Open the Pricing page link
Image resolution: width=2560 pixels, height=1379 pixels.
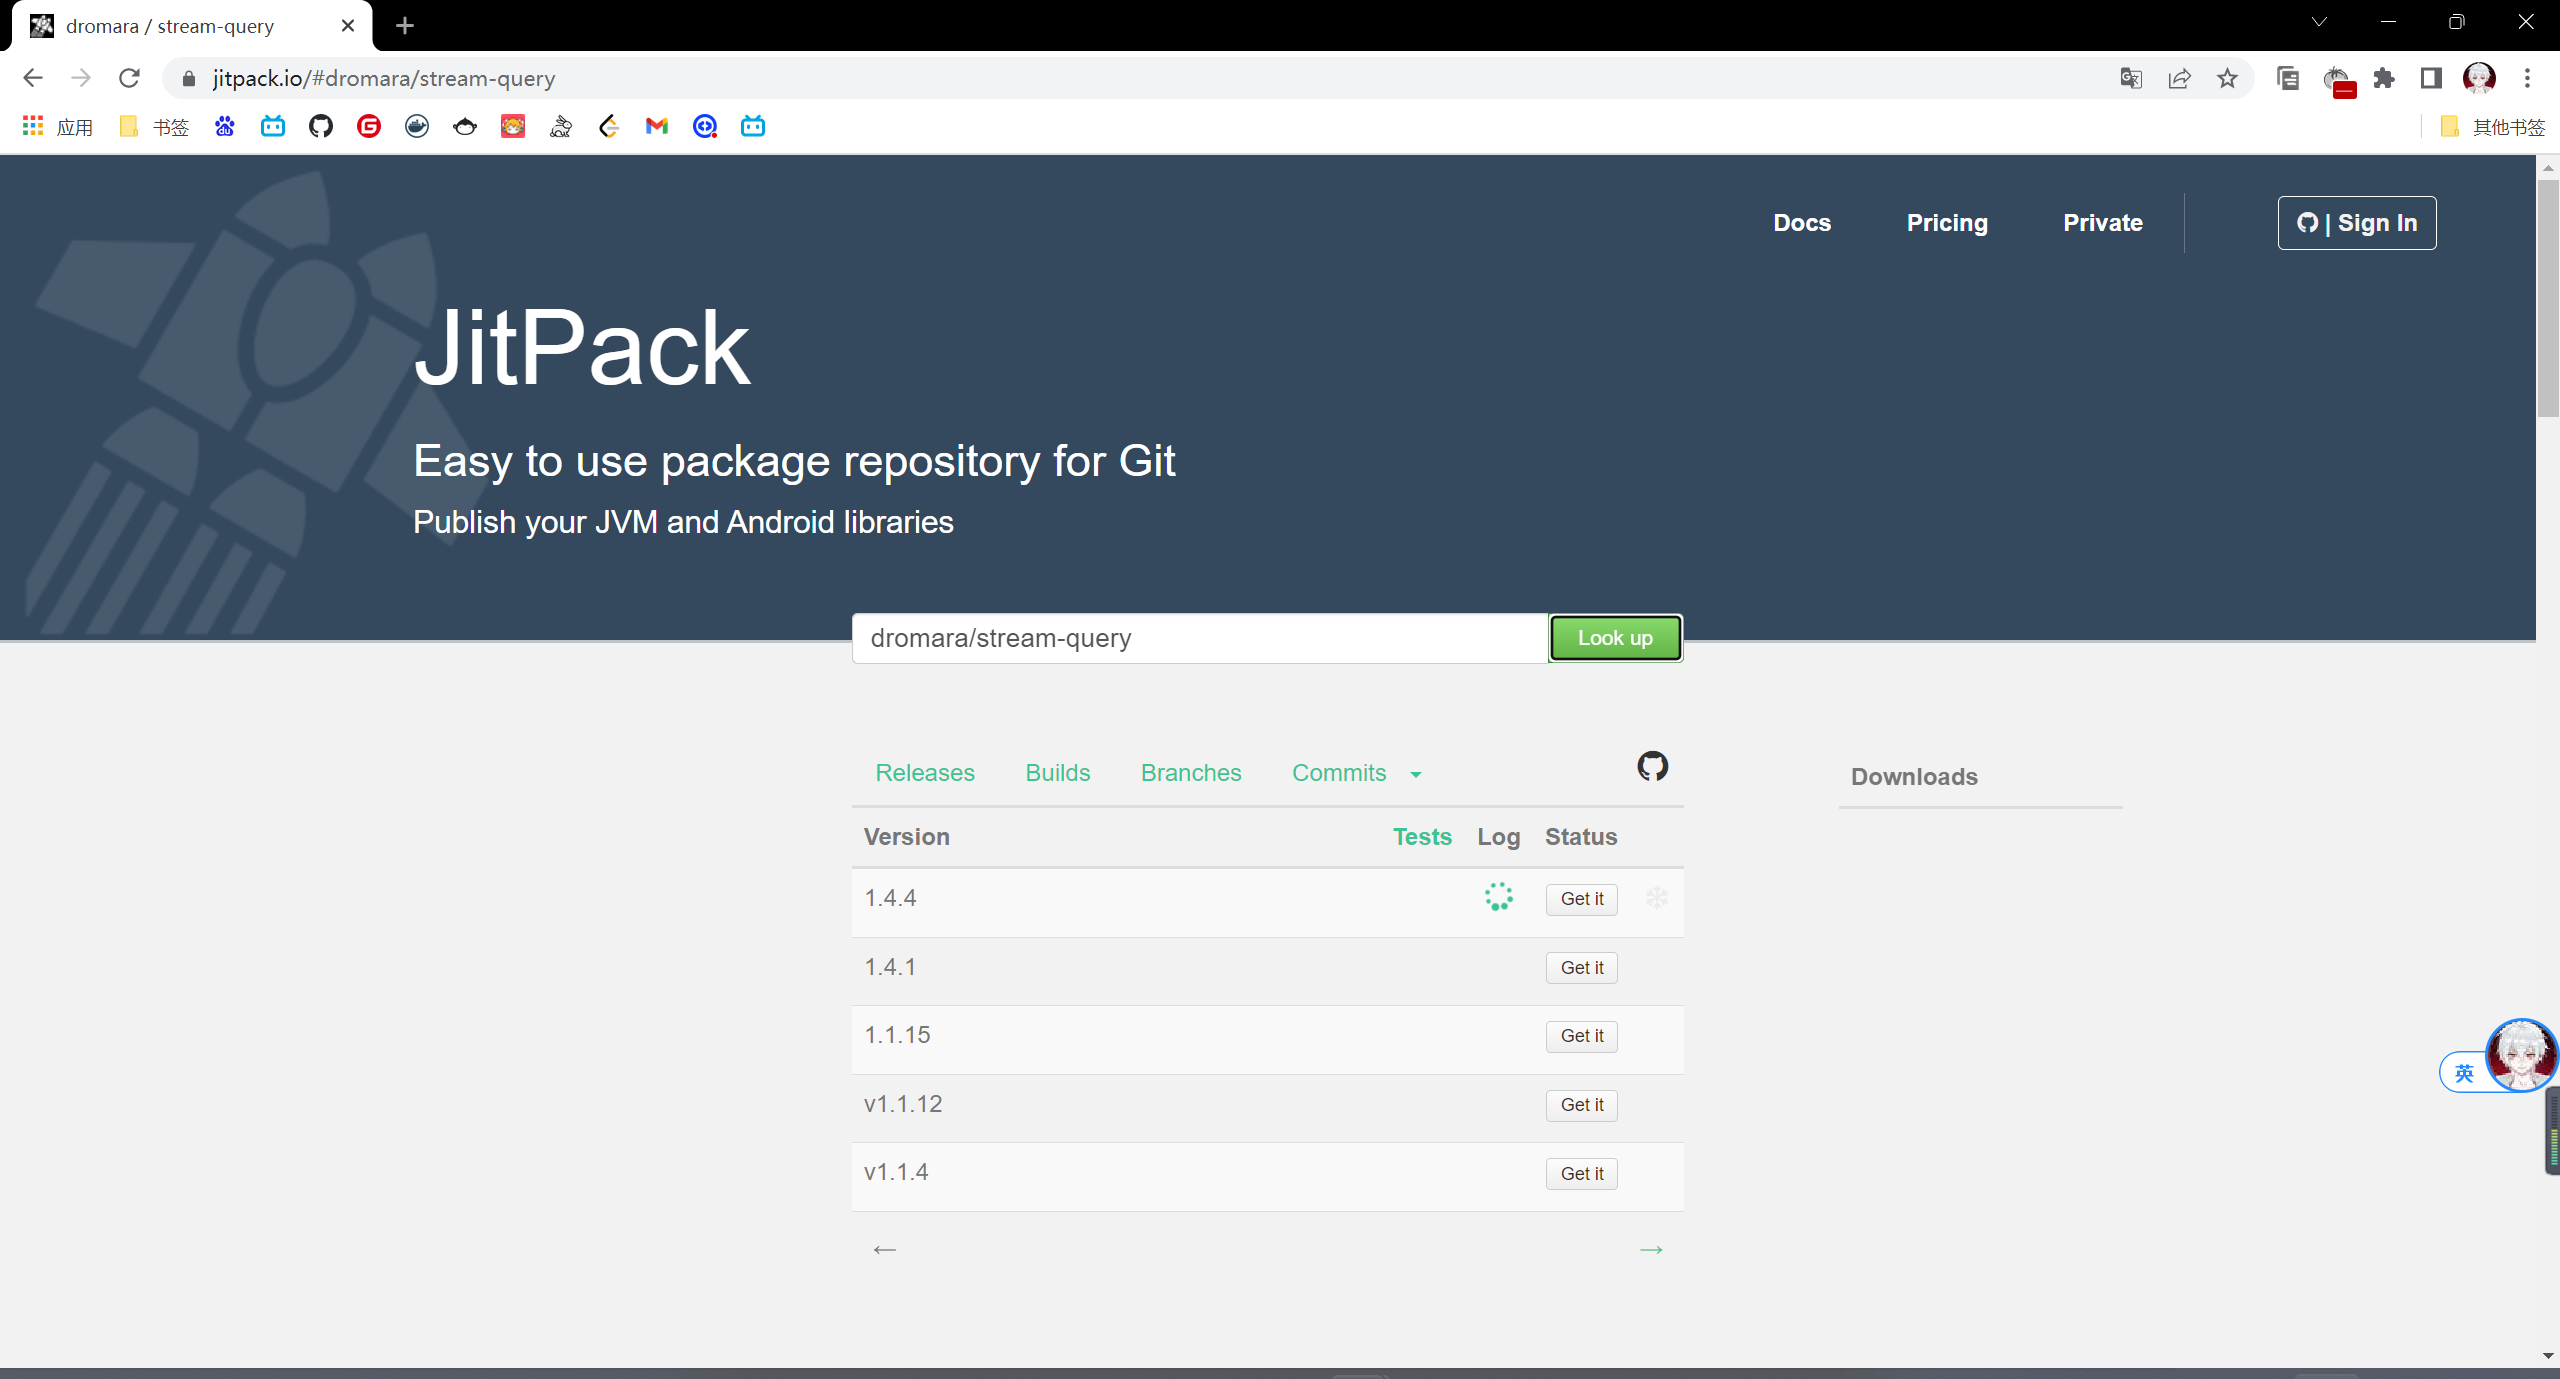[x=1946, y=222]
